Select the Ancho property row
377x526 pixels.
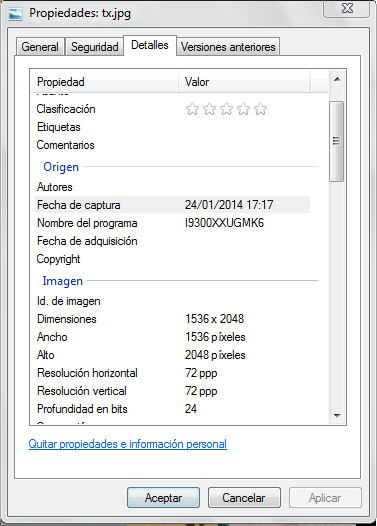tap(173, 337)
